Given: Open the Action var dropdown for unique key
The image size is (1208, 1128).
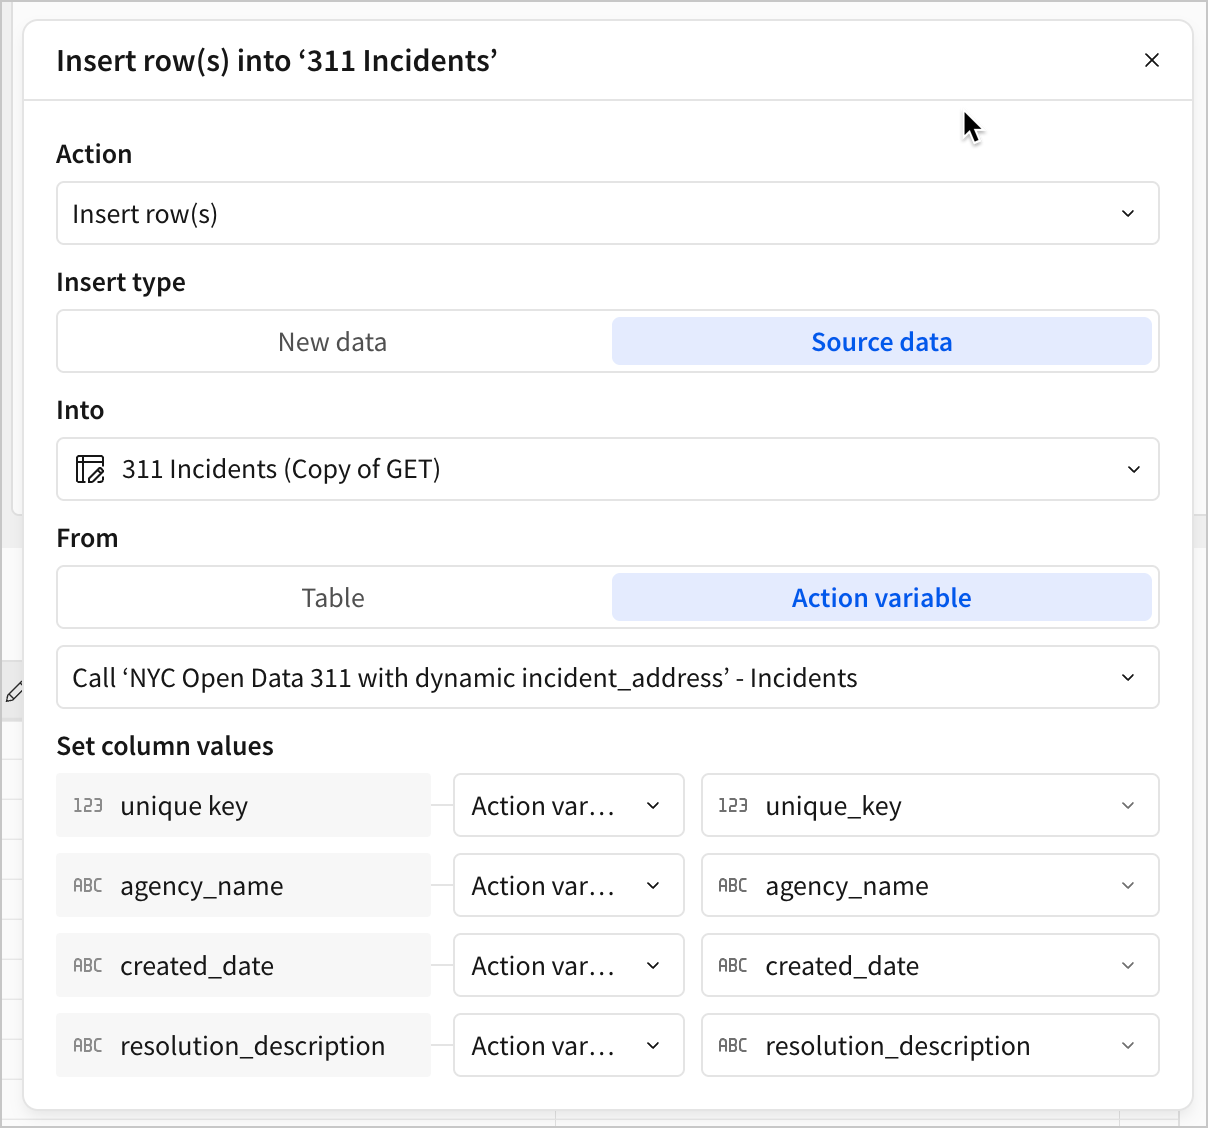Looking at the screenshot, I should pyautogui.click(x=569, y=805).
